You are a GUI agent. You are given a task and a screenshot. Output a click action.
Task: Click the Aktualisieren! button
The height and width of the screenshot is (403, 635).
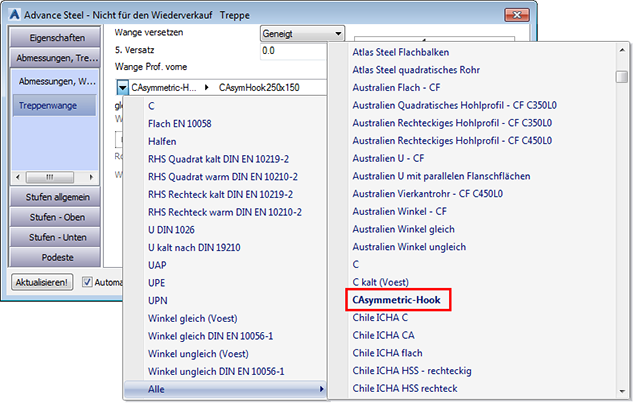[x=42, y=282]
